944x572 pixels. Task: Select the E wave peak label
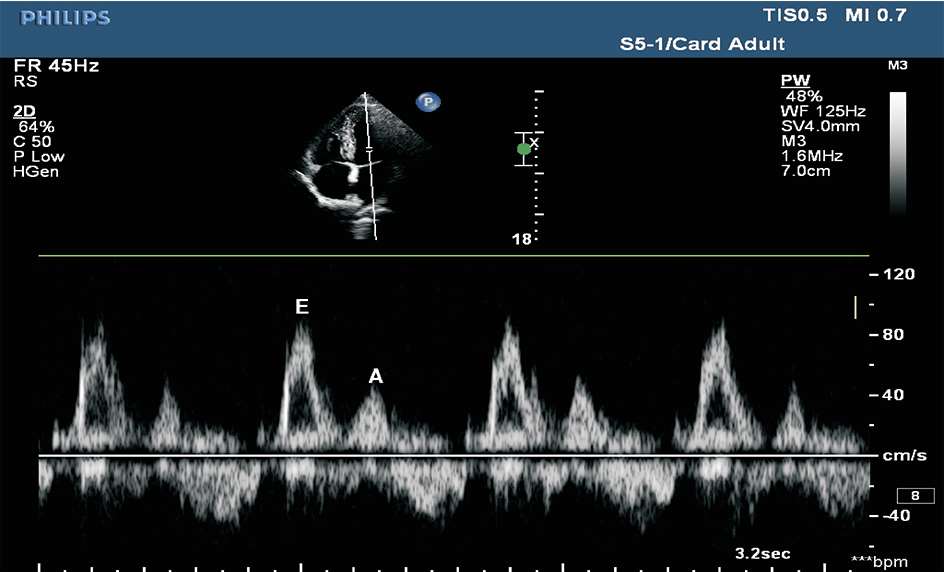(x=301, y=307)
